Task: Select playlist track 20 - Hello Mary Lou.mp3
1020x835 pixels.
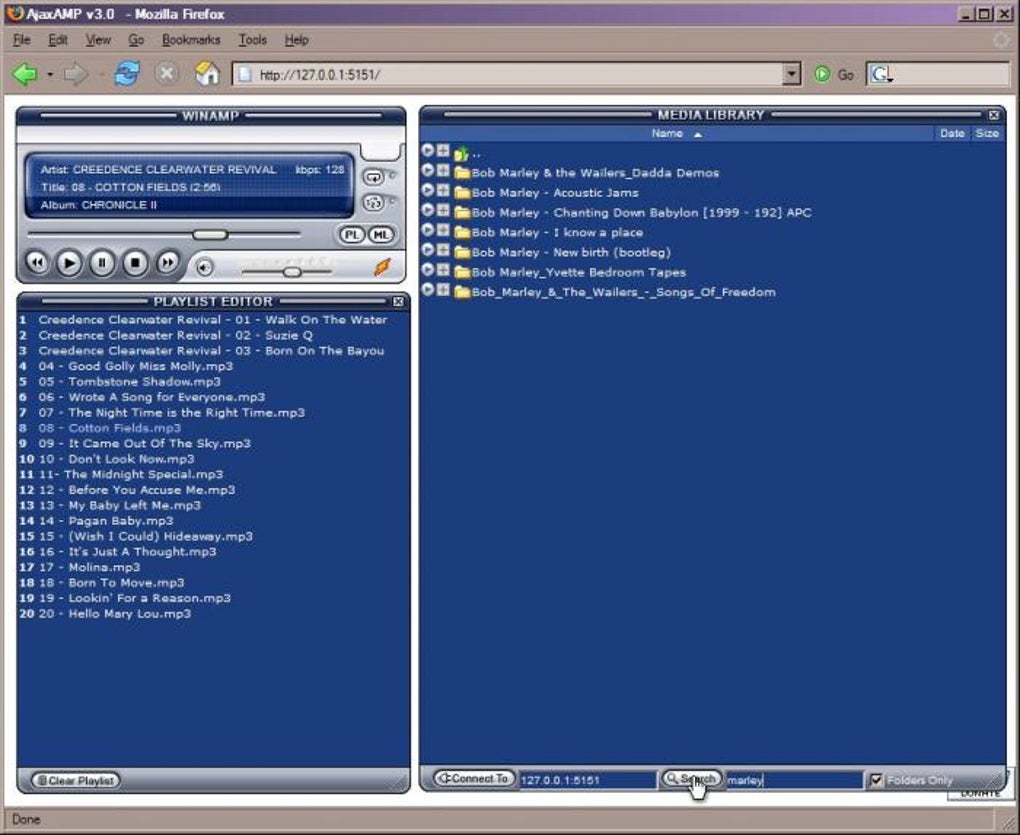Action: tap(114, 613)
